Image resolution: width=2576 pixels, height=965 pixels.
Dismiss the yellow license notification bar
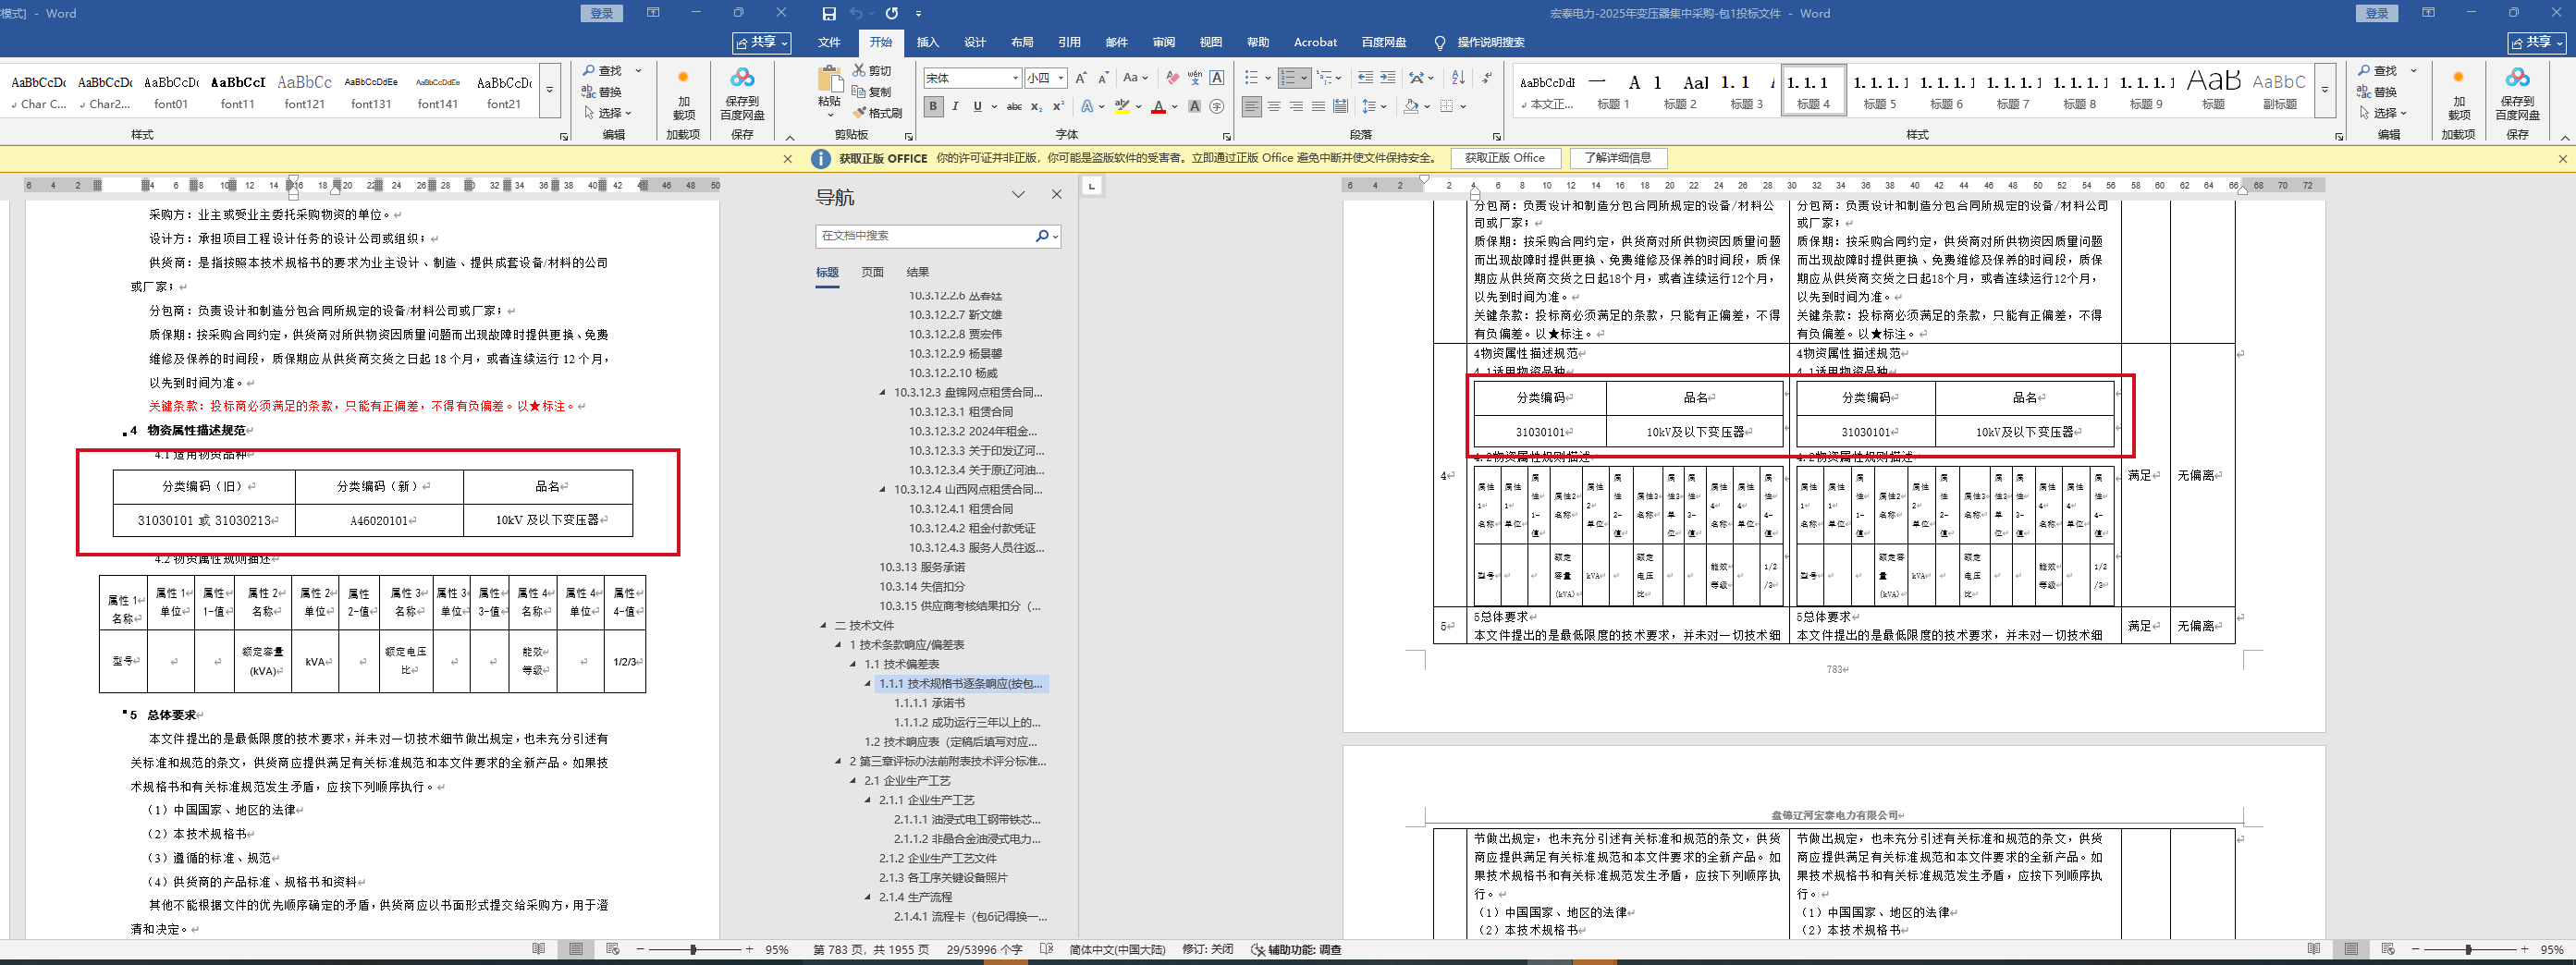point(2562,158)
